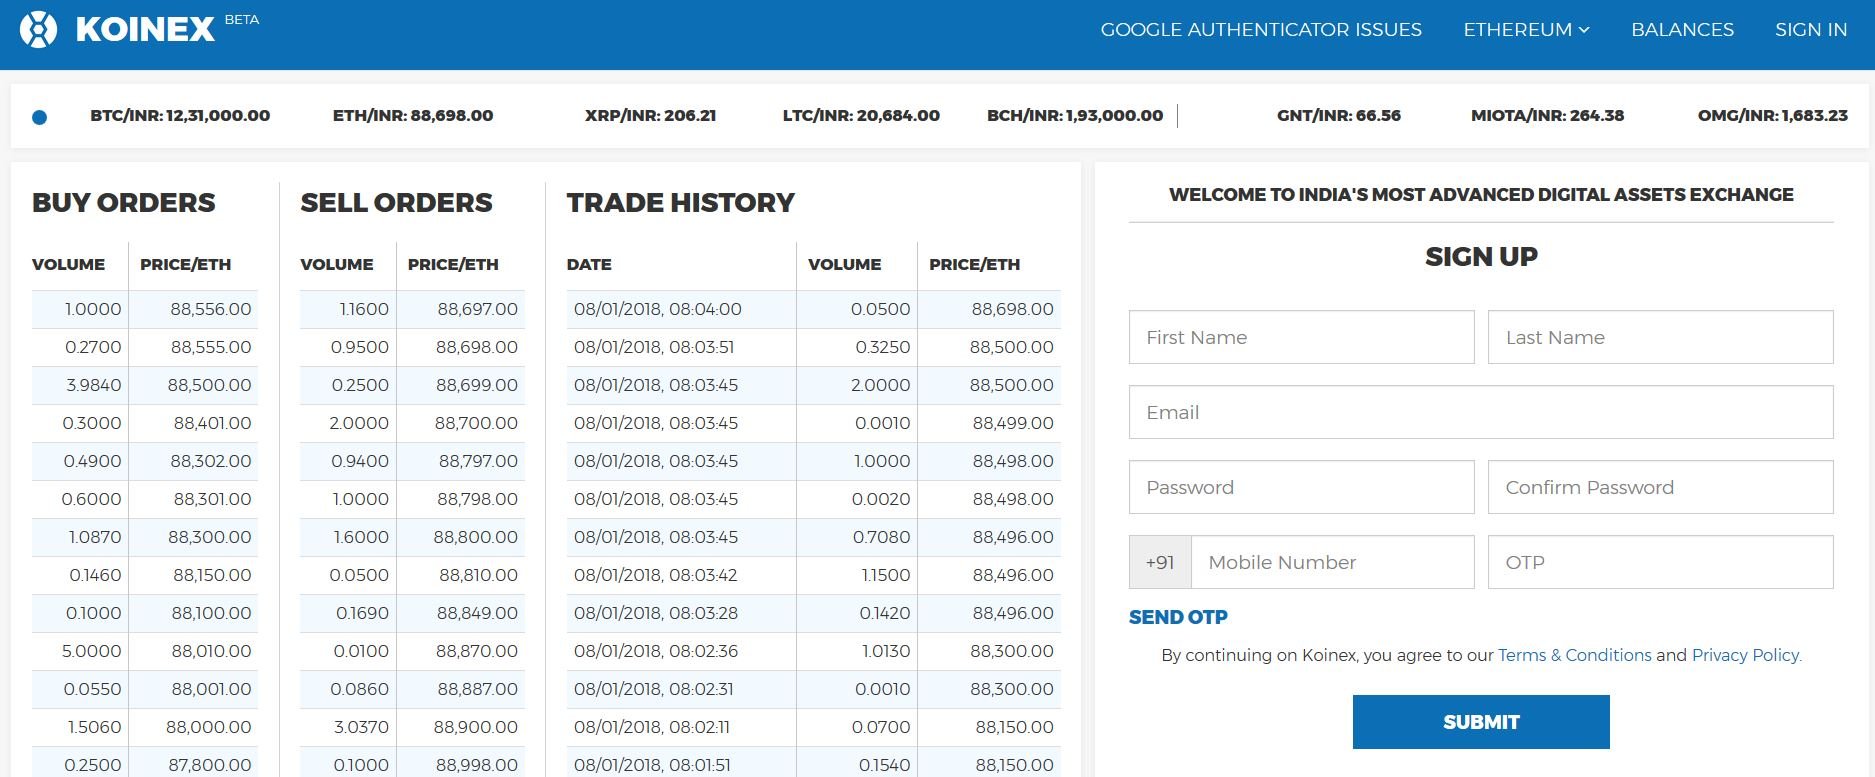Open Terms & Conditions link
Screen dimensions: 1875x777
[1575, 655]
